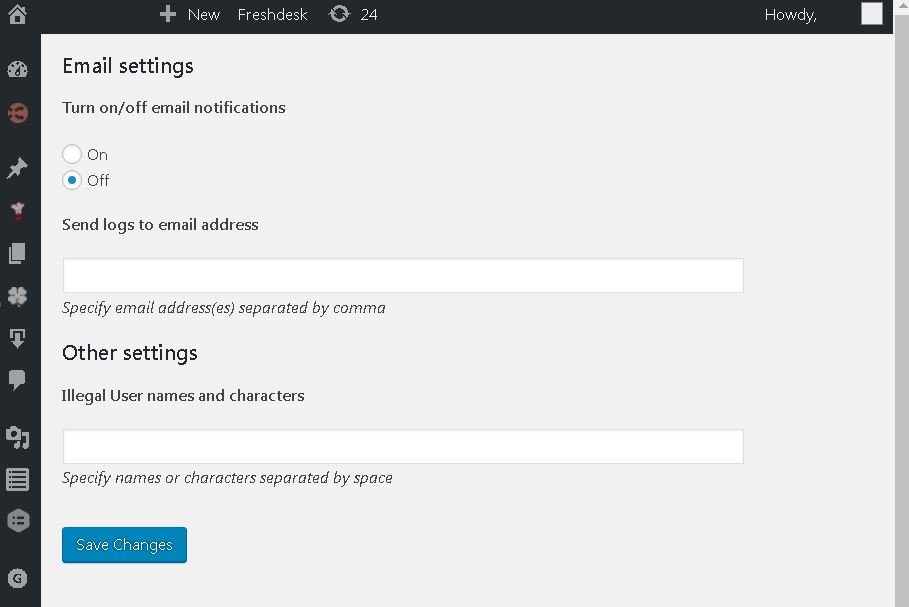Select the Off radio button
The image size is (909, 607).
point(72,180)
